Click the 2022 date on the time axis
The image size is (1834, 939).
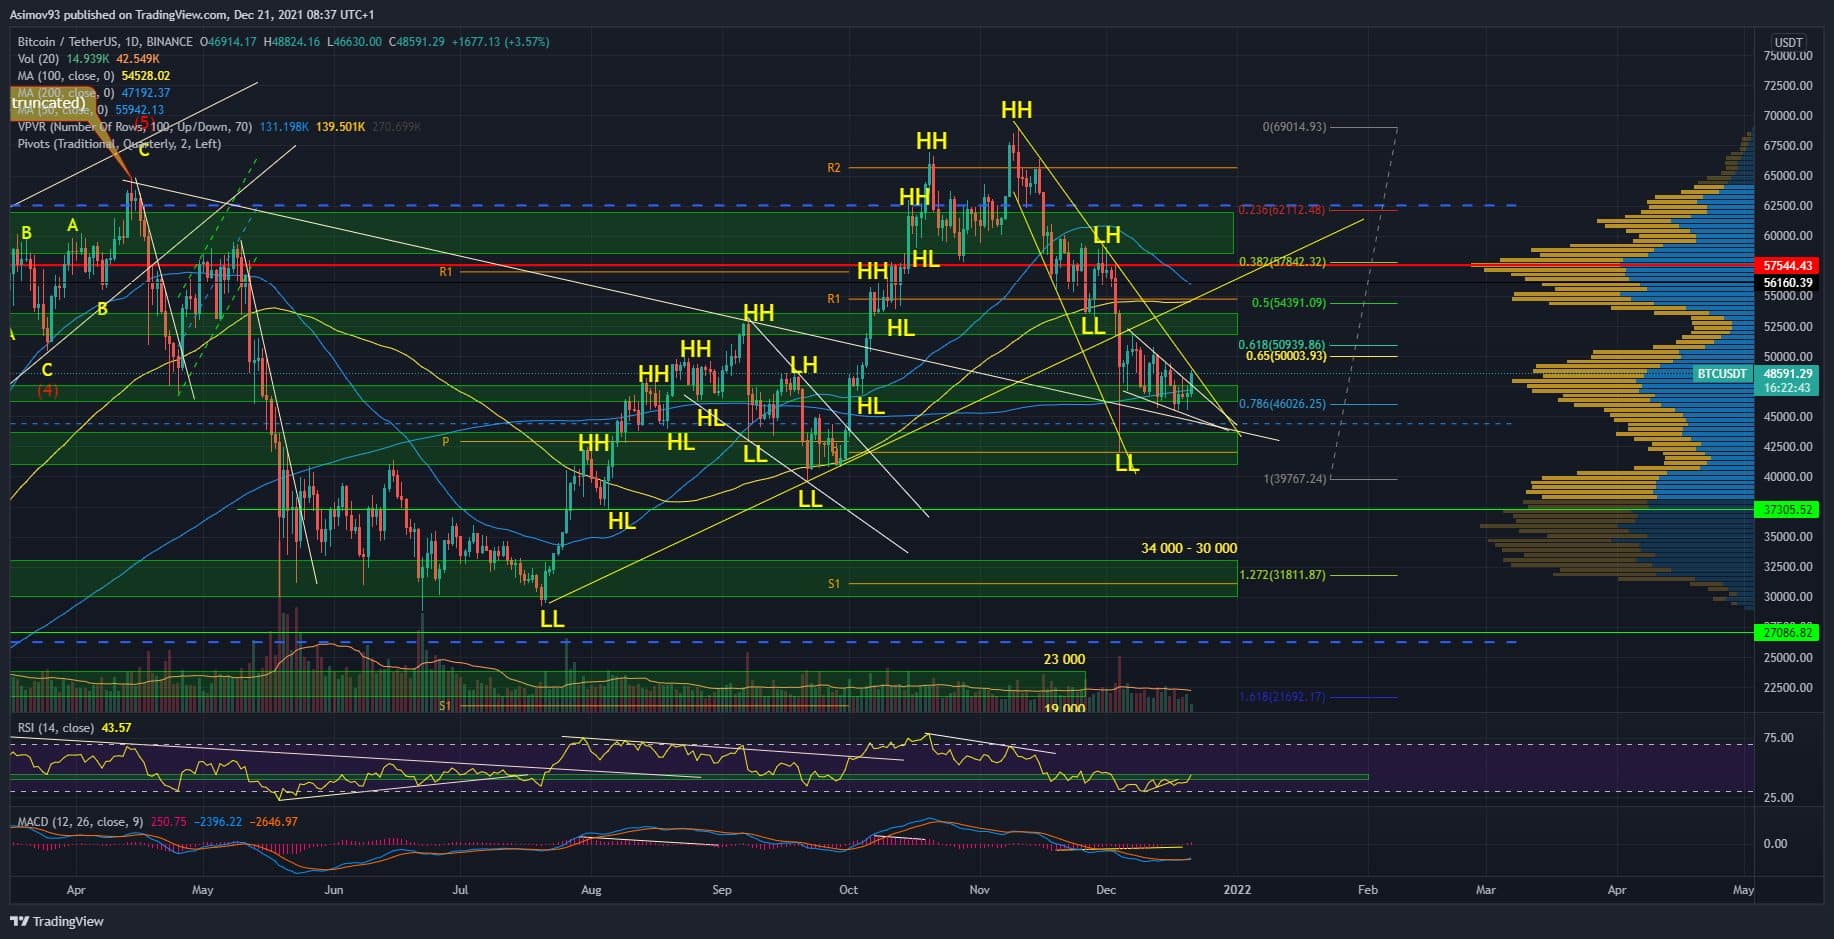1237,889
